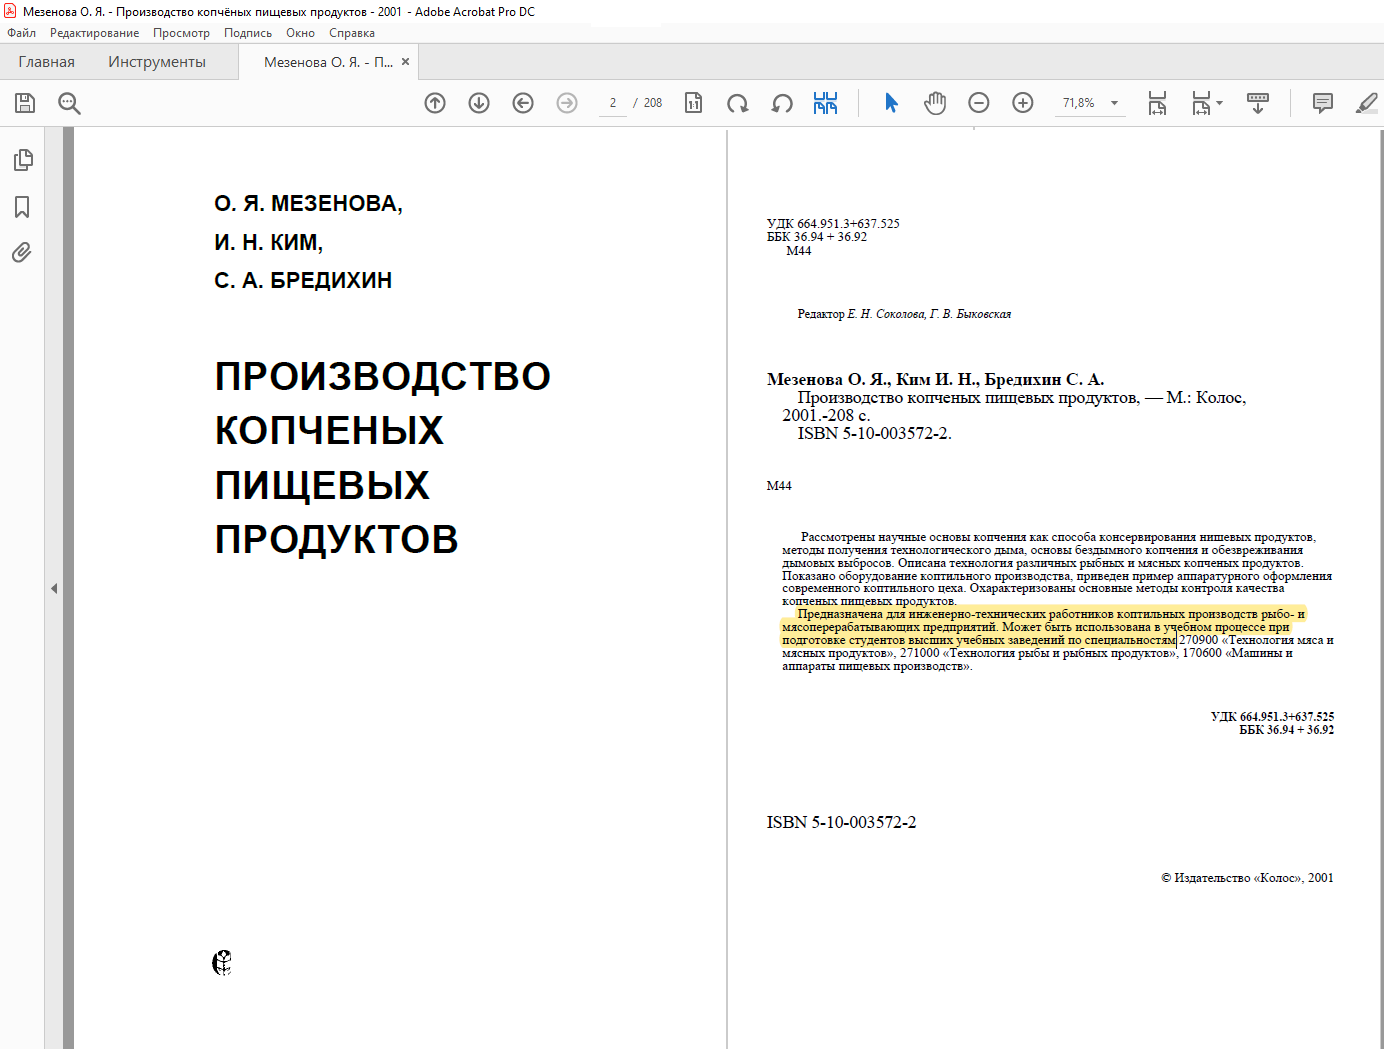The width and height of the screenshot is (1384, 1049).
Task: Add a sticky note comment
Action: pos(1323,103)
